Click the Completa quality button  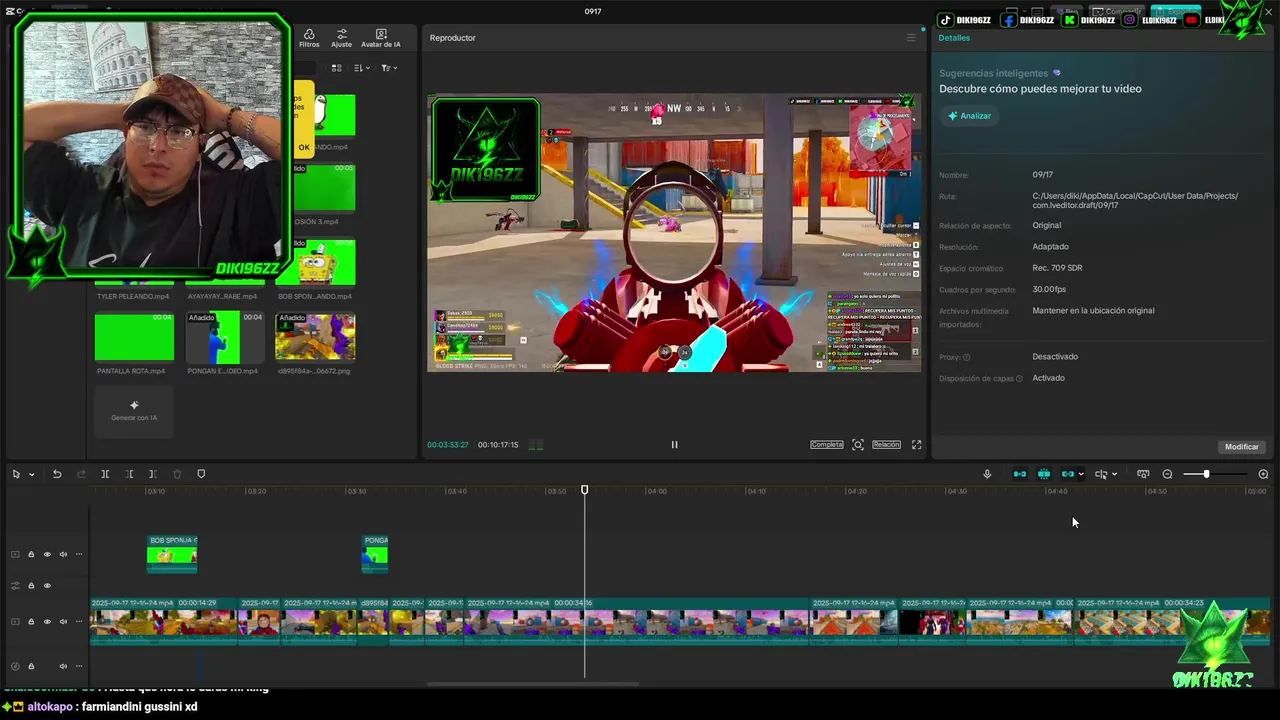[x=827, y=445]
